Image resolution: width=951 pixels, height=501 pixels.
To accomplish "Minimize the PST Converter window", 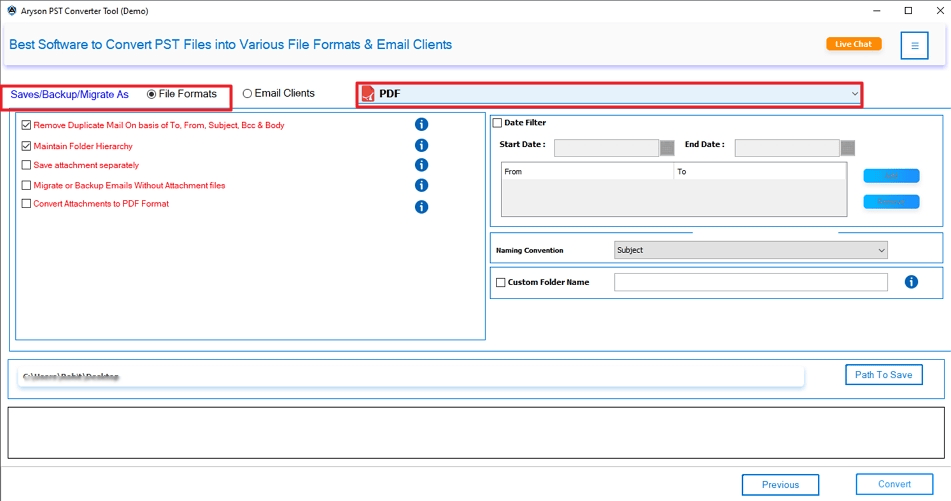I will pos(876,11).
